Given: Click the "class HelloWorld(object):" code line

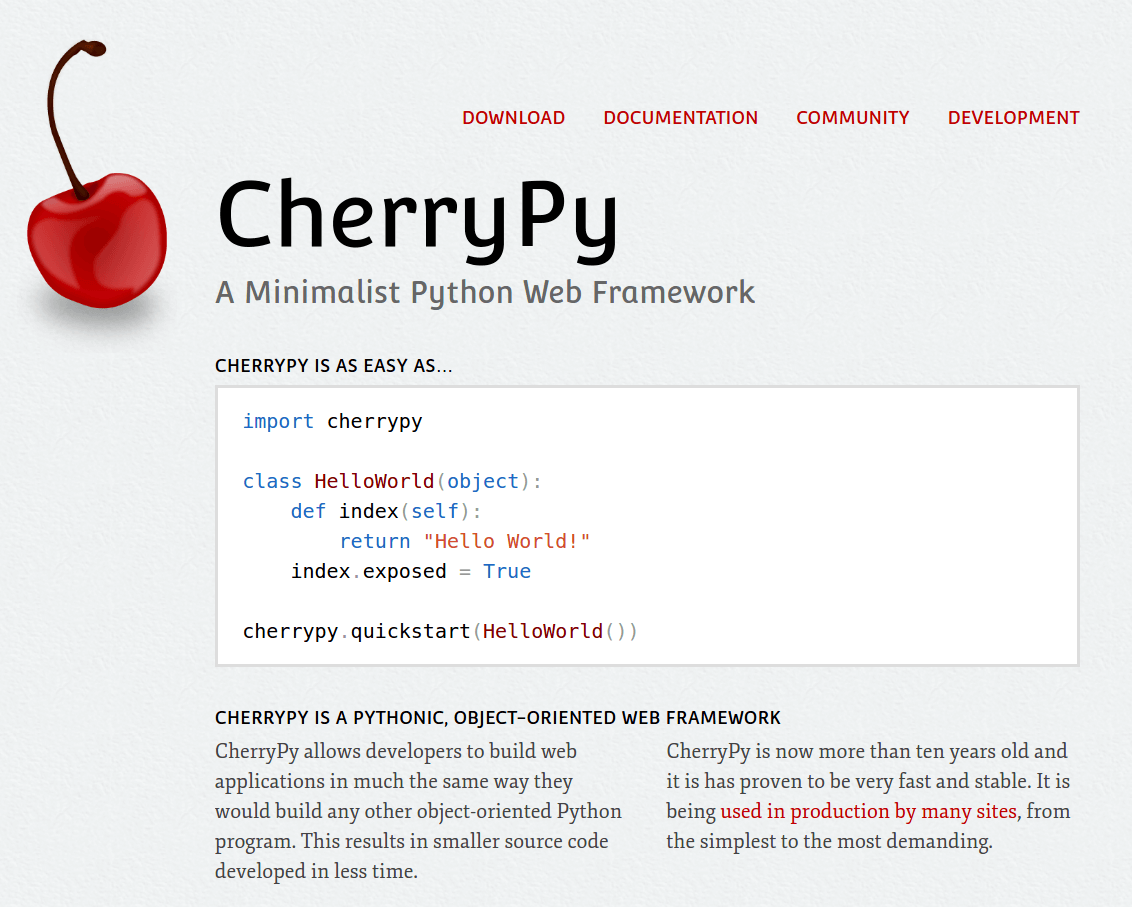Looking at the screenshot, I should [x=391, y=481].
